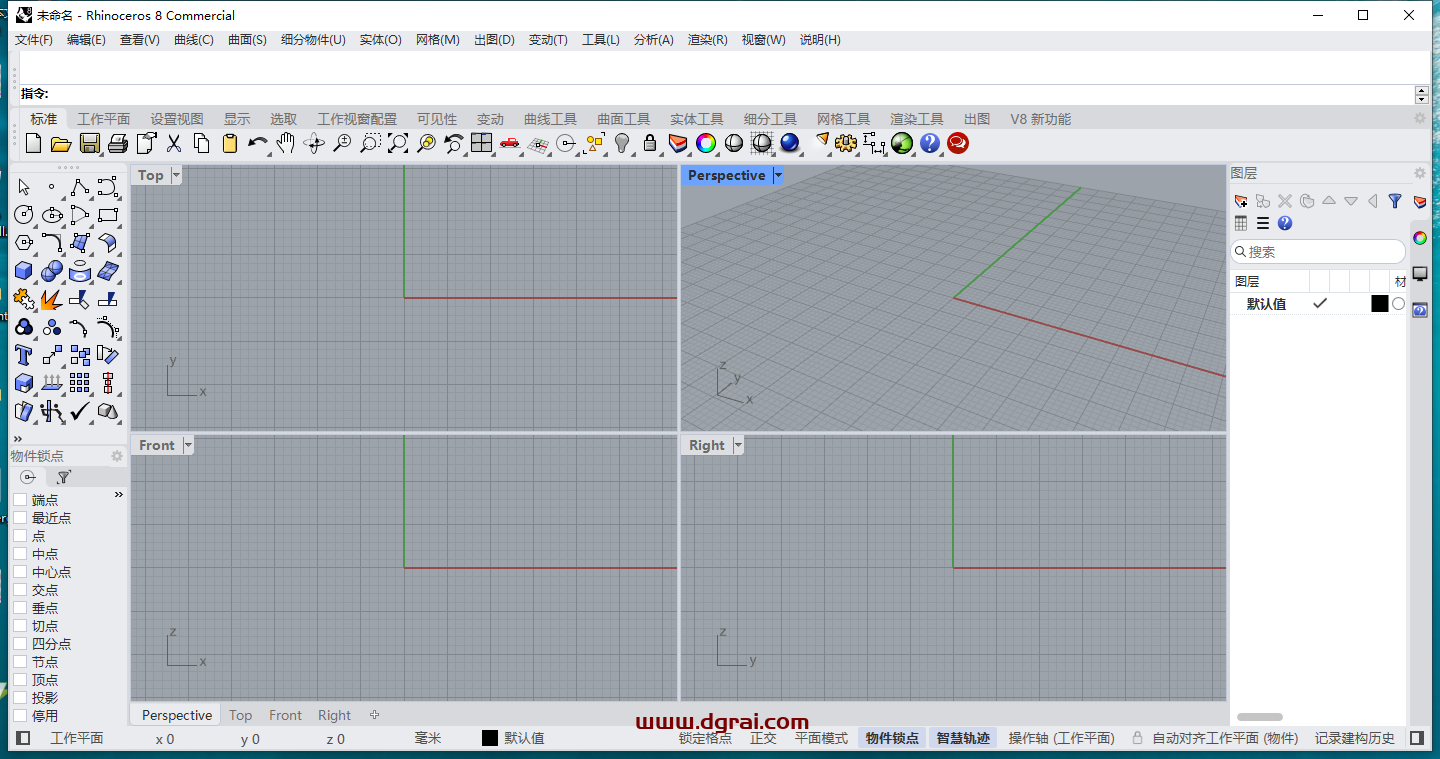
Task: Click the Zoom Extents icon
Action: 398,143
